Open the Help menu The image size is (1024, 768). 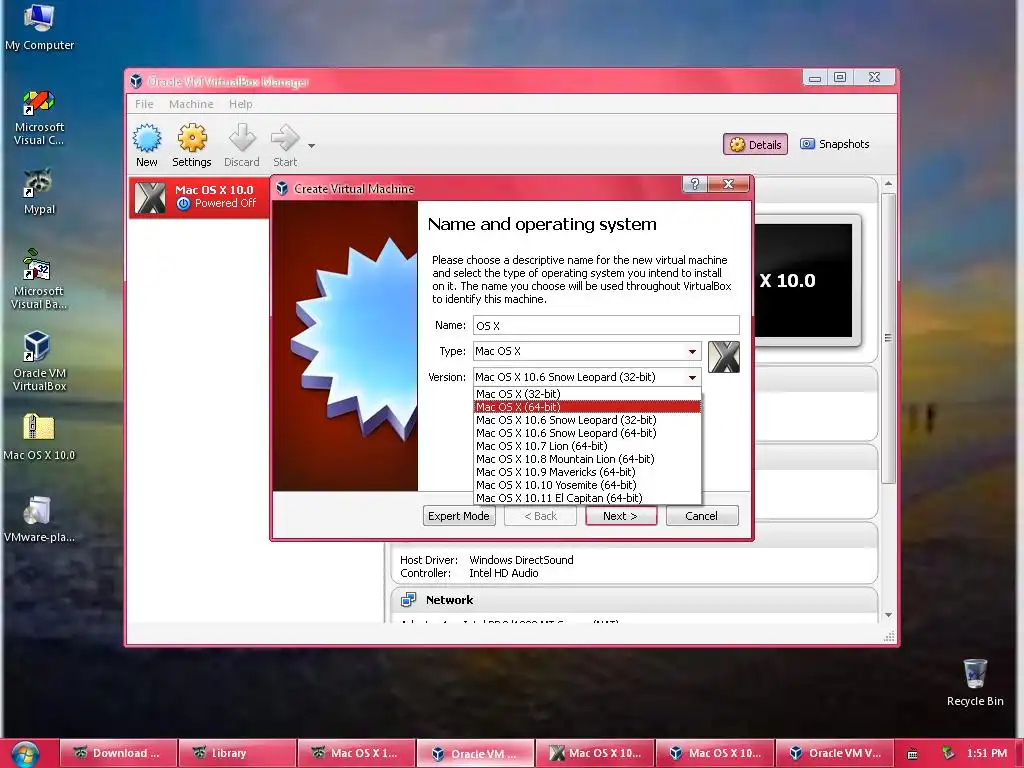point(240,104)
